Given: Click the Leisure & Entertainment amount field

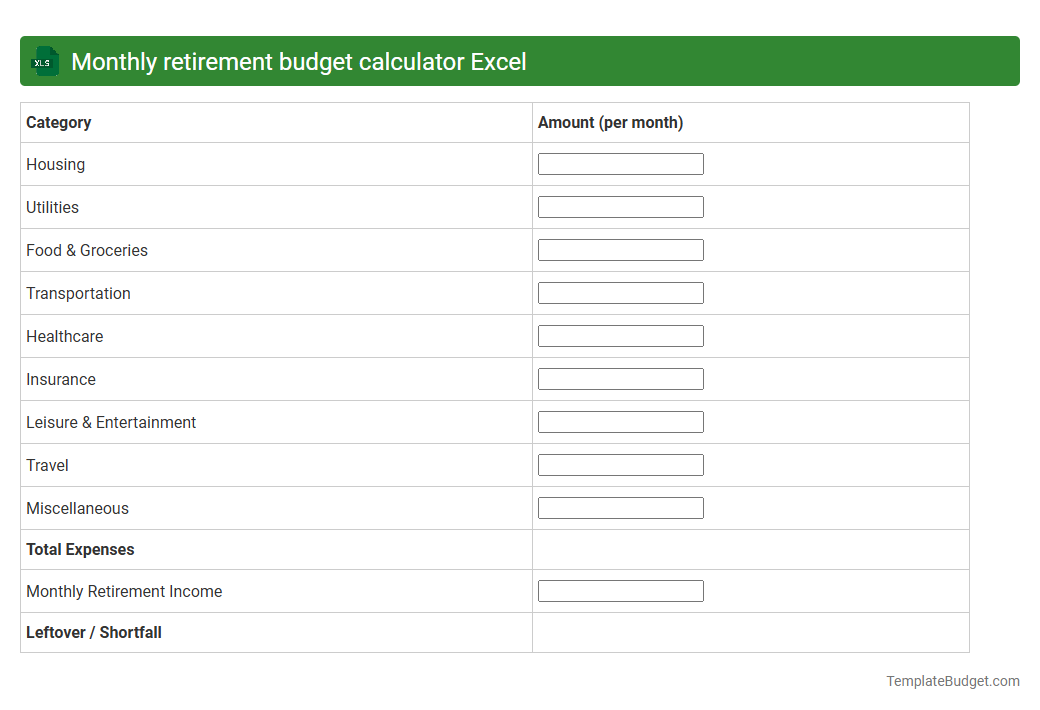Looking at the screenshot, I should pos(620,421).
